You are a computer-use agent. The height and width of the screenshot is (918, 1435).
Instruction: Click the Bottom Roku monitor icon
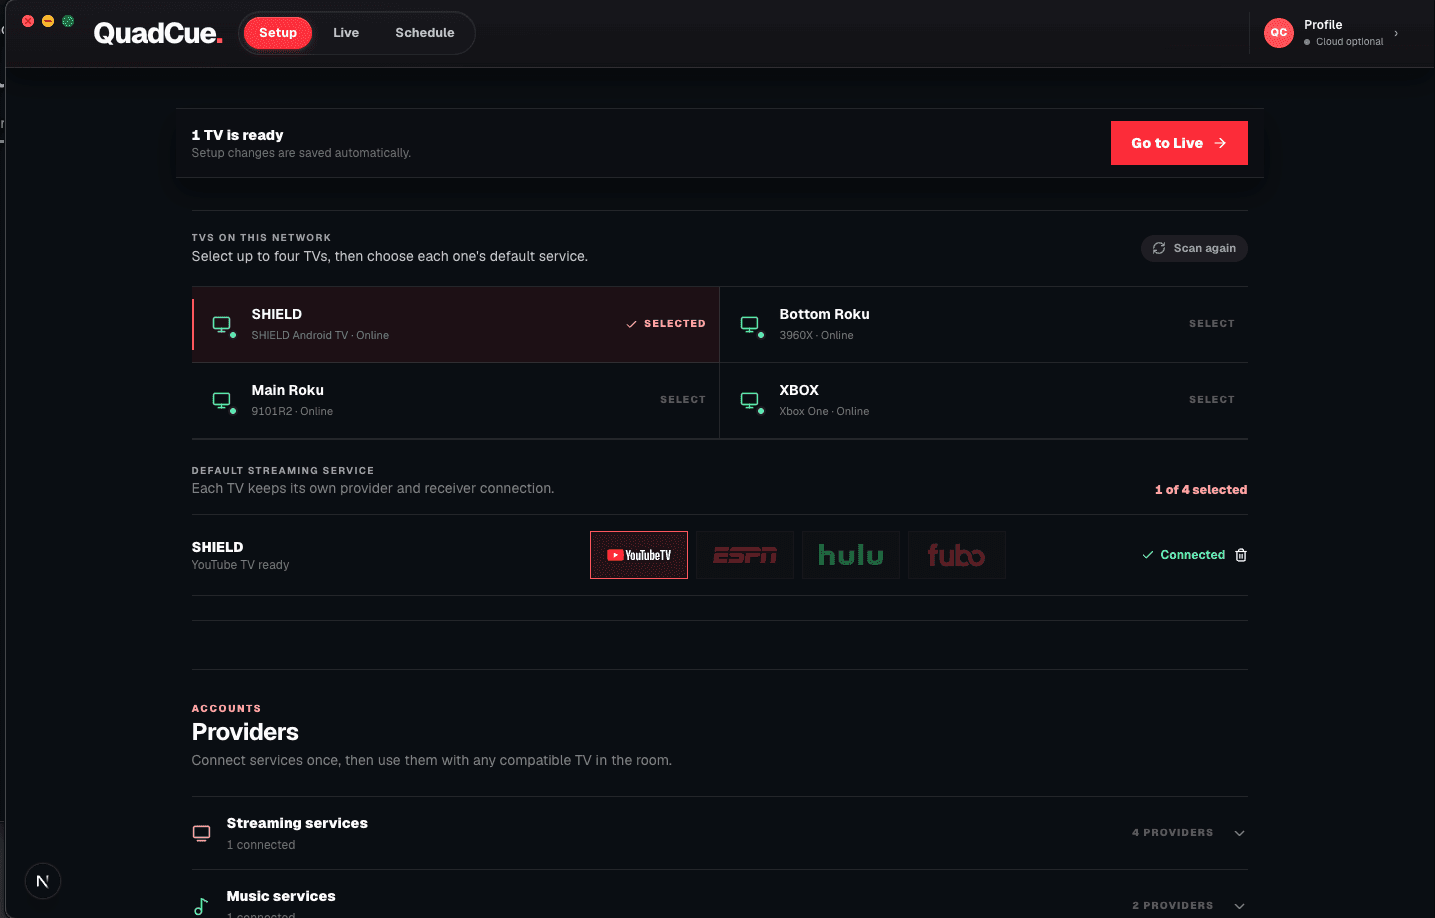(750, 324)
